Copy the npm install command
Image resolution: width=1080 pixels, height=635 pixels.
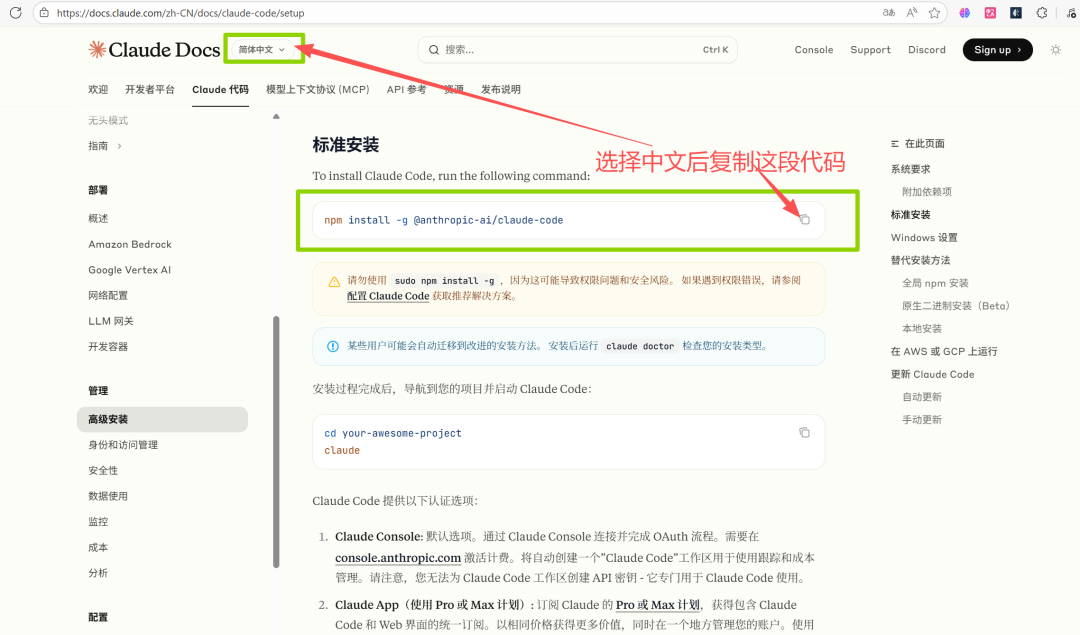804,220
